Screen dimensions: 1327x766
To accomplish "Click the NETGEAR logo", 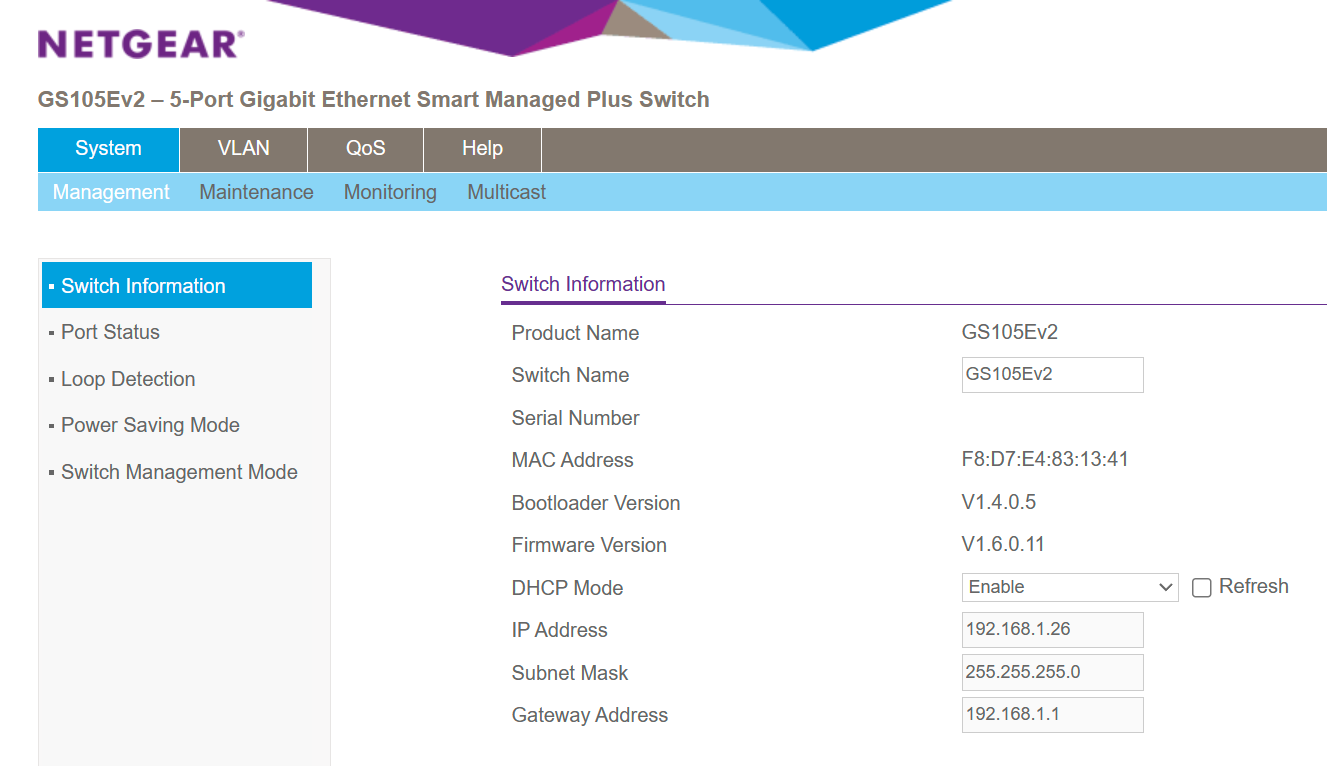I will [141, 45].
